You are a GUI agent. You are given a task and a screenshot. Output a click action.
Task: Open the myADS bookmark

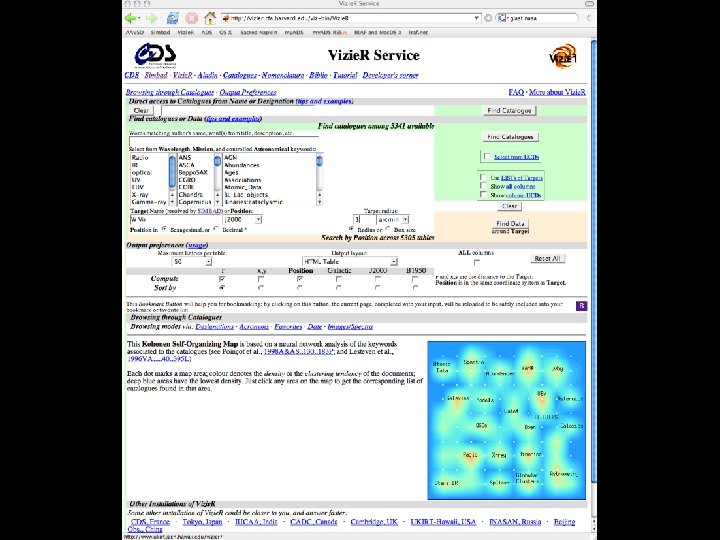(x=294, y=33)
